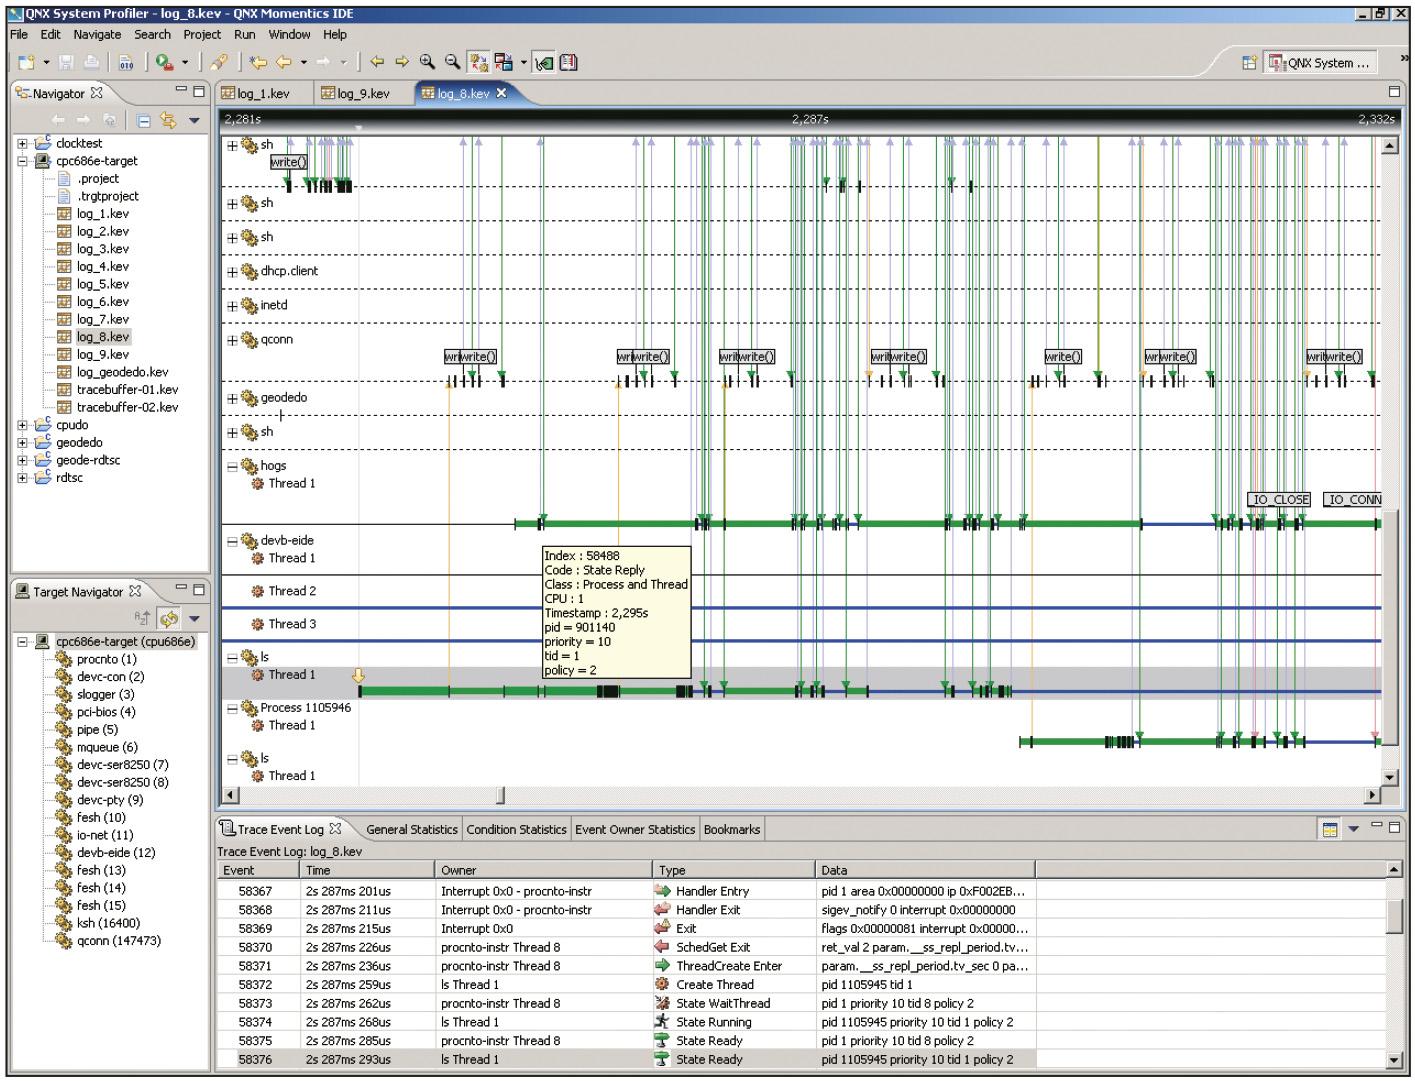This screenshot has height=1081, width=1415.
Task: Zoom in on the timeline
Action: [427, 63]
